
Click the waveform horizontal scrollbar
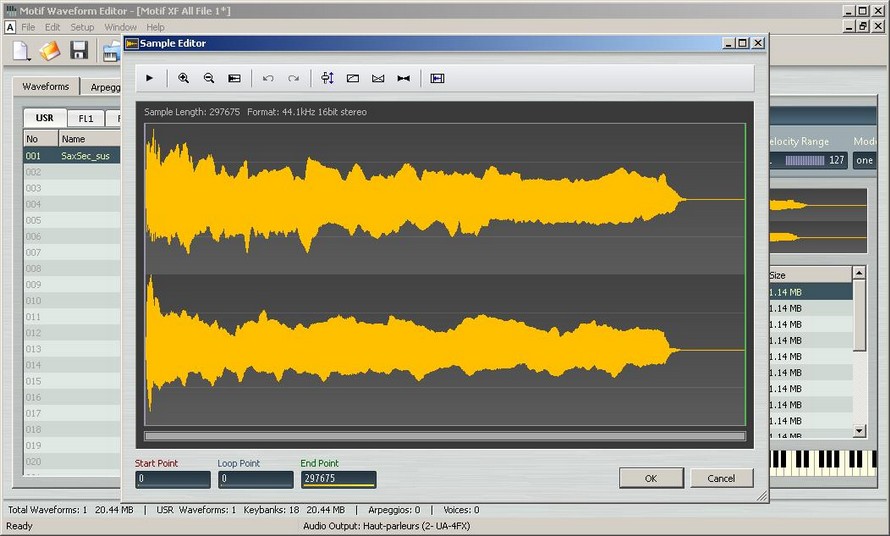tap(445, 436)
